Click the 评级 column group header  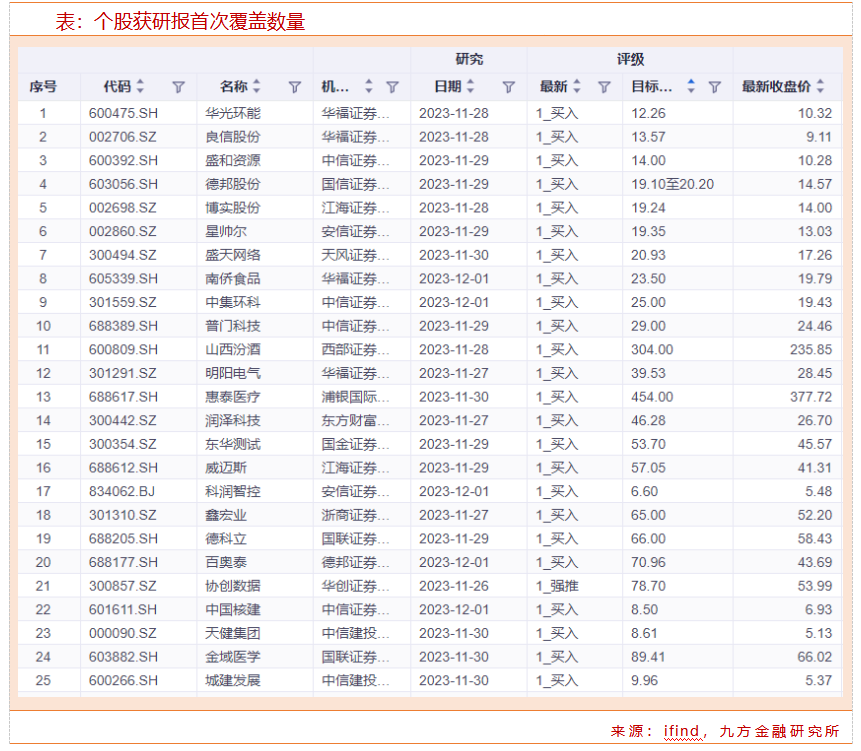[x=630, y=60]
